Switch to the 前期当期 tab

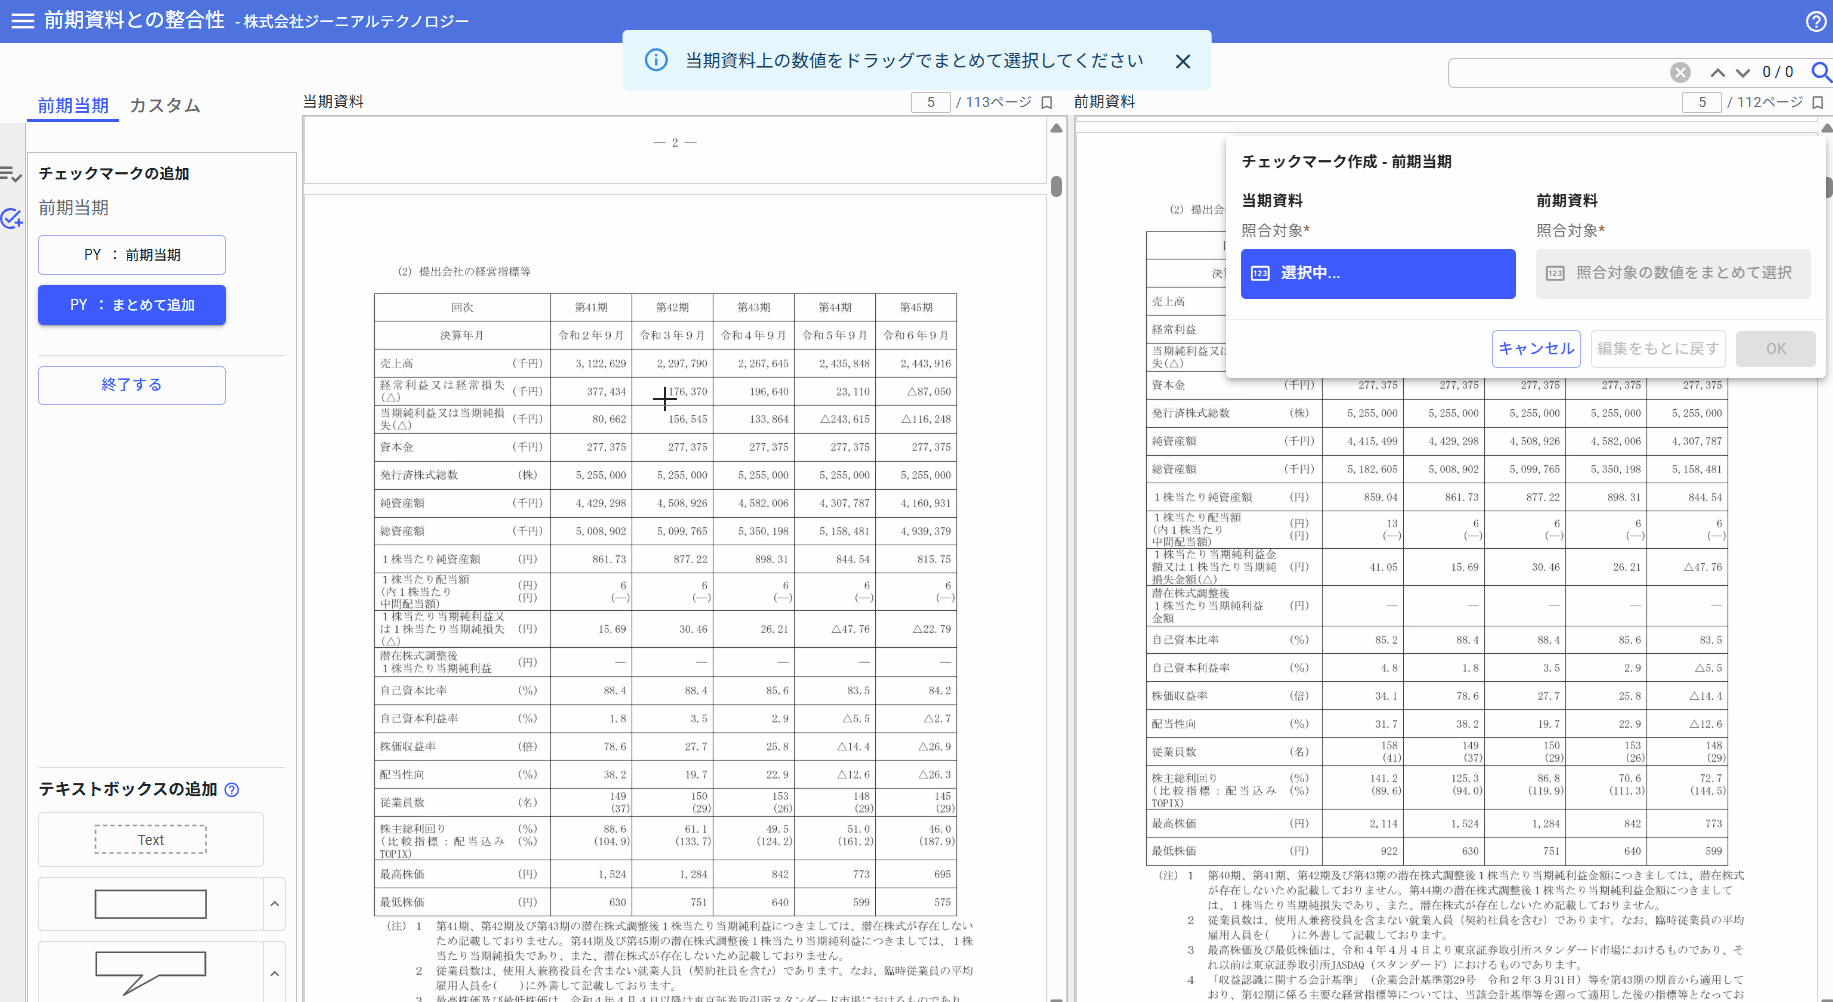(73, 106)
